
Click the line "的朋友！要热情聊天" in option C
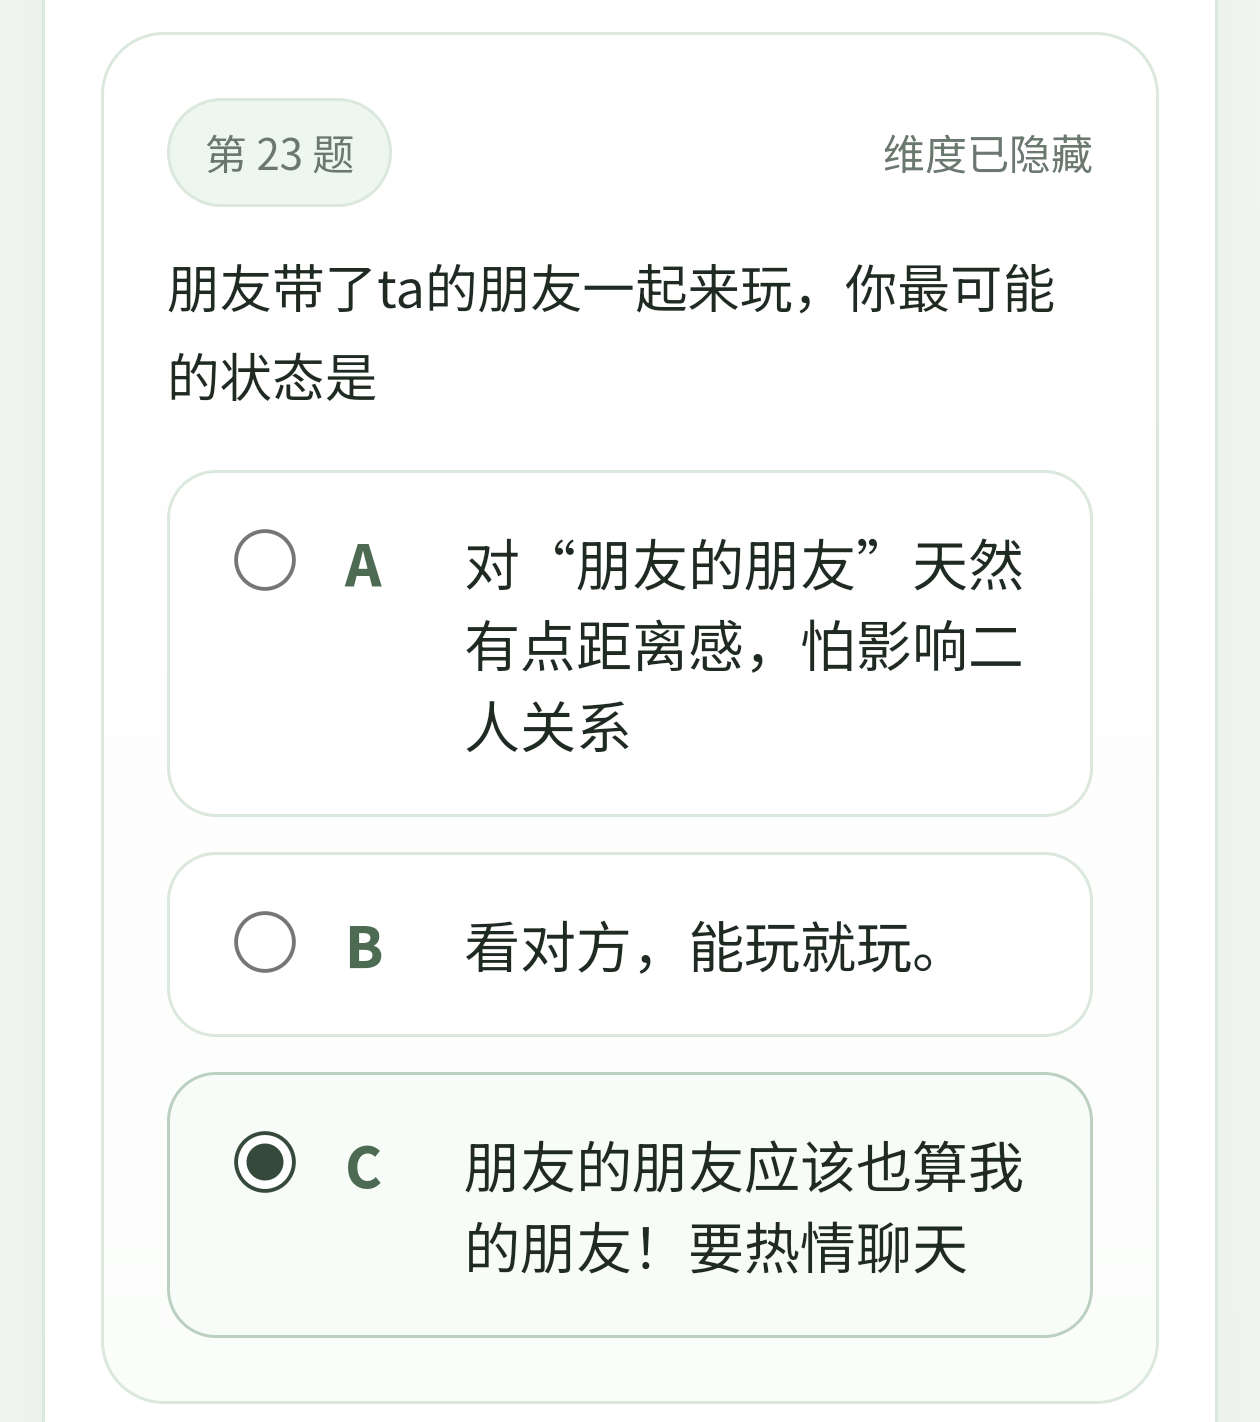pyautogui.click(x=716, y=1248)
